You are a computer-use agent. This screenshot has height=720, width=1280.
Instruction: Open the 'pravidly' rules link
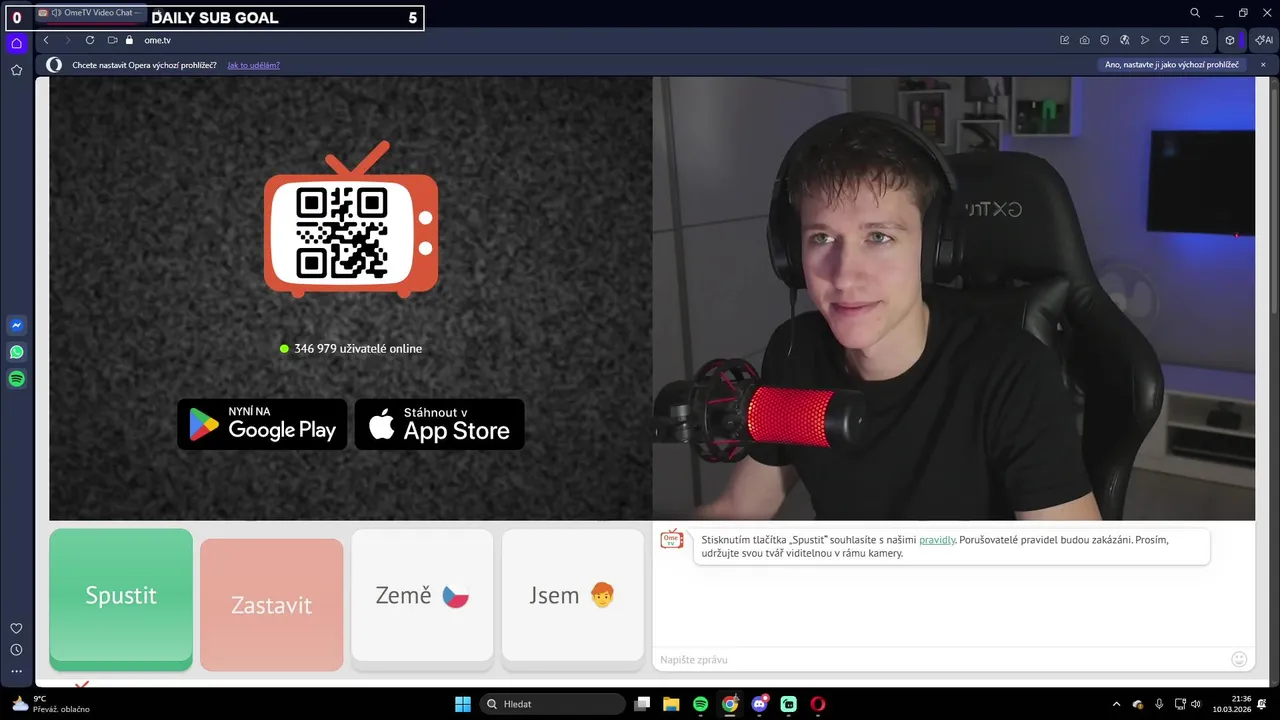pyautogui.click(x=937, y=540)
